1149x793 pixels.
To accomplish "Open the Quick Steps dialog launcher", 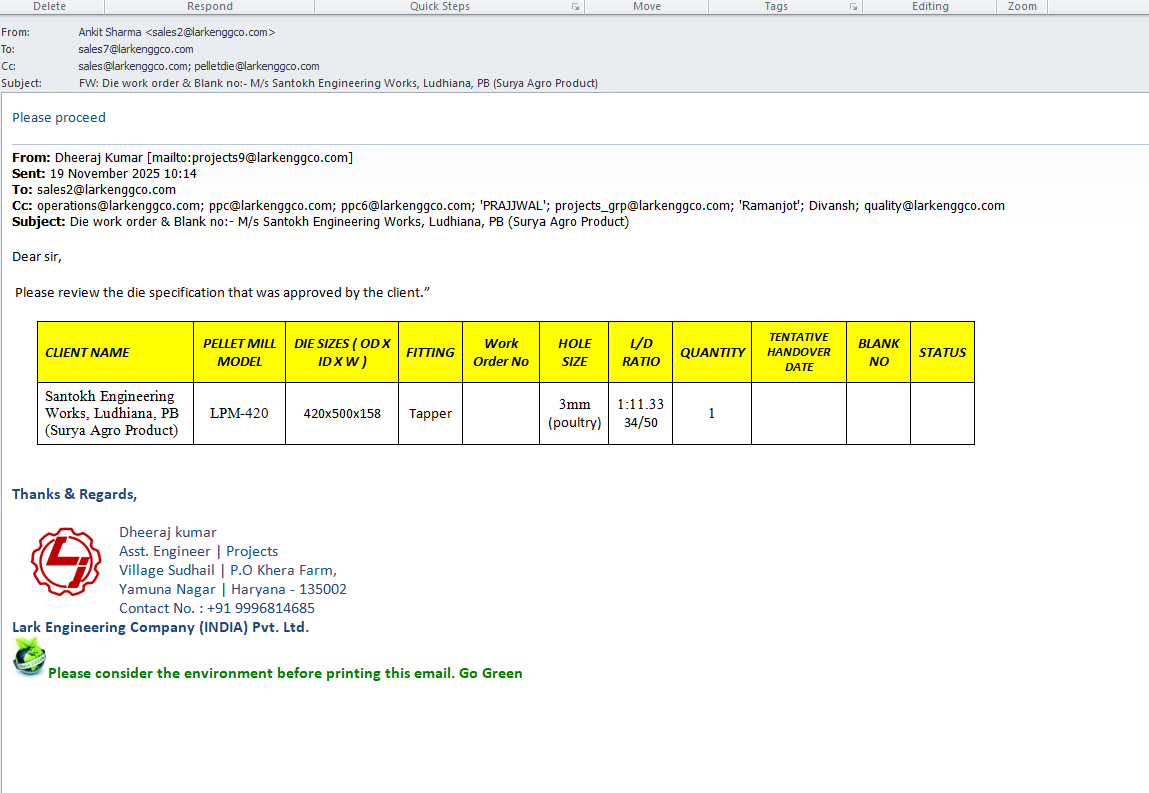I will click(x=575, y=7).
